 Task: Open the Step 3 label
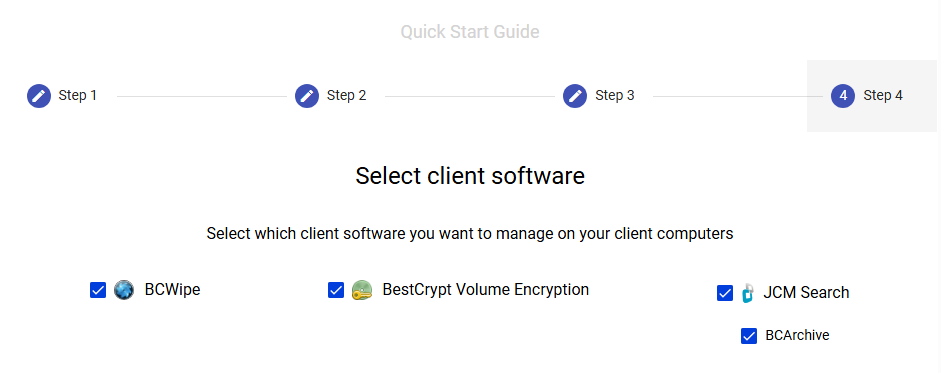(615, 95)
